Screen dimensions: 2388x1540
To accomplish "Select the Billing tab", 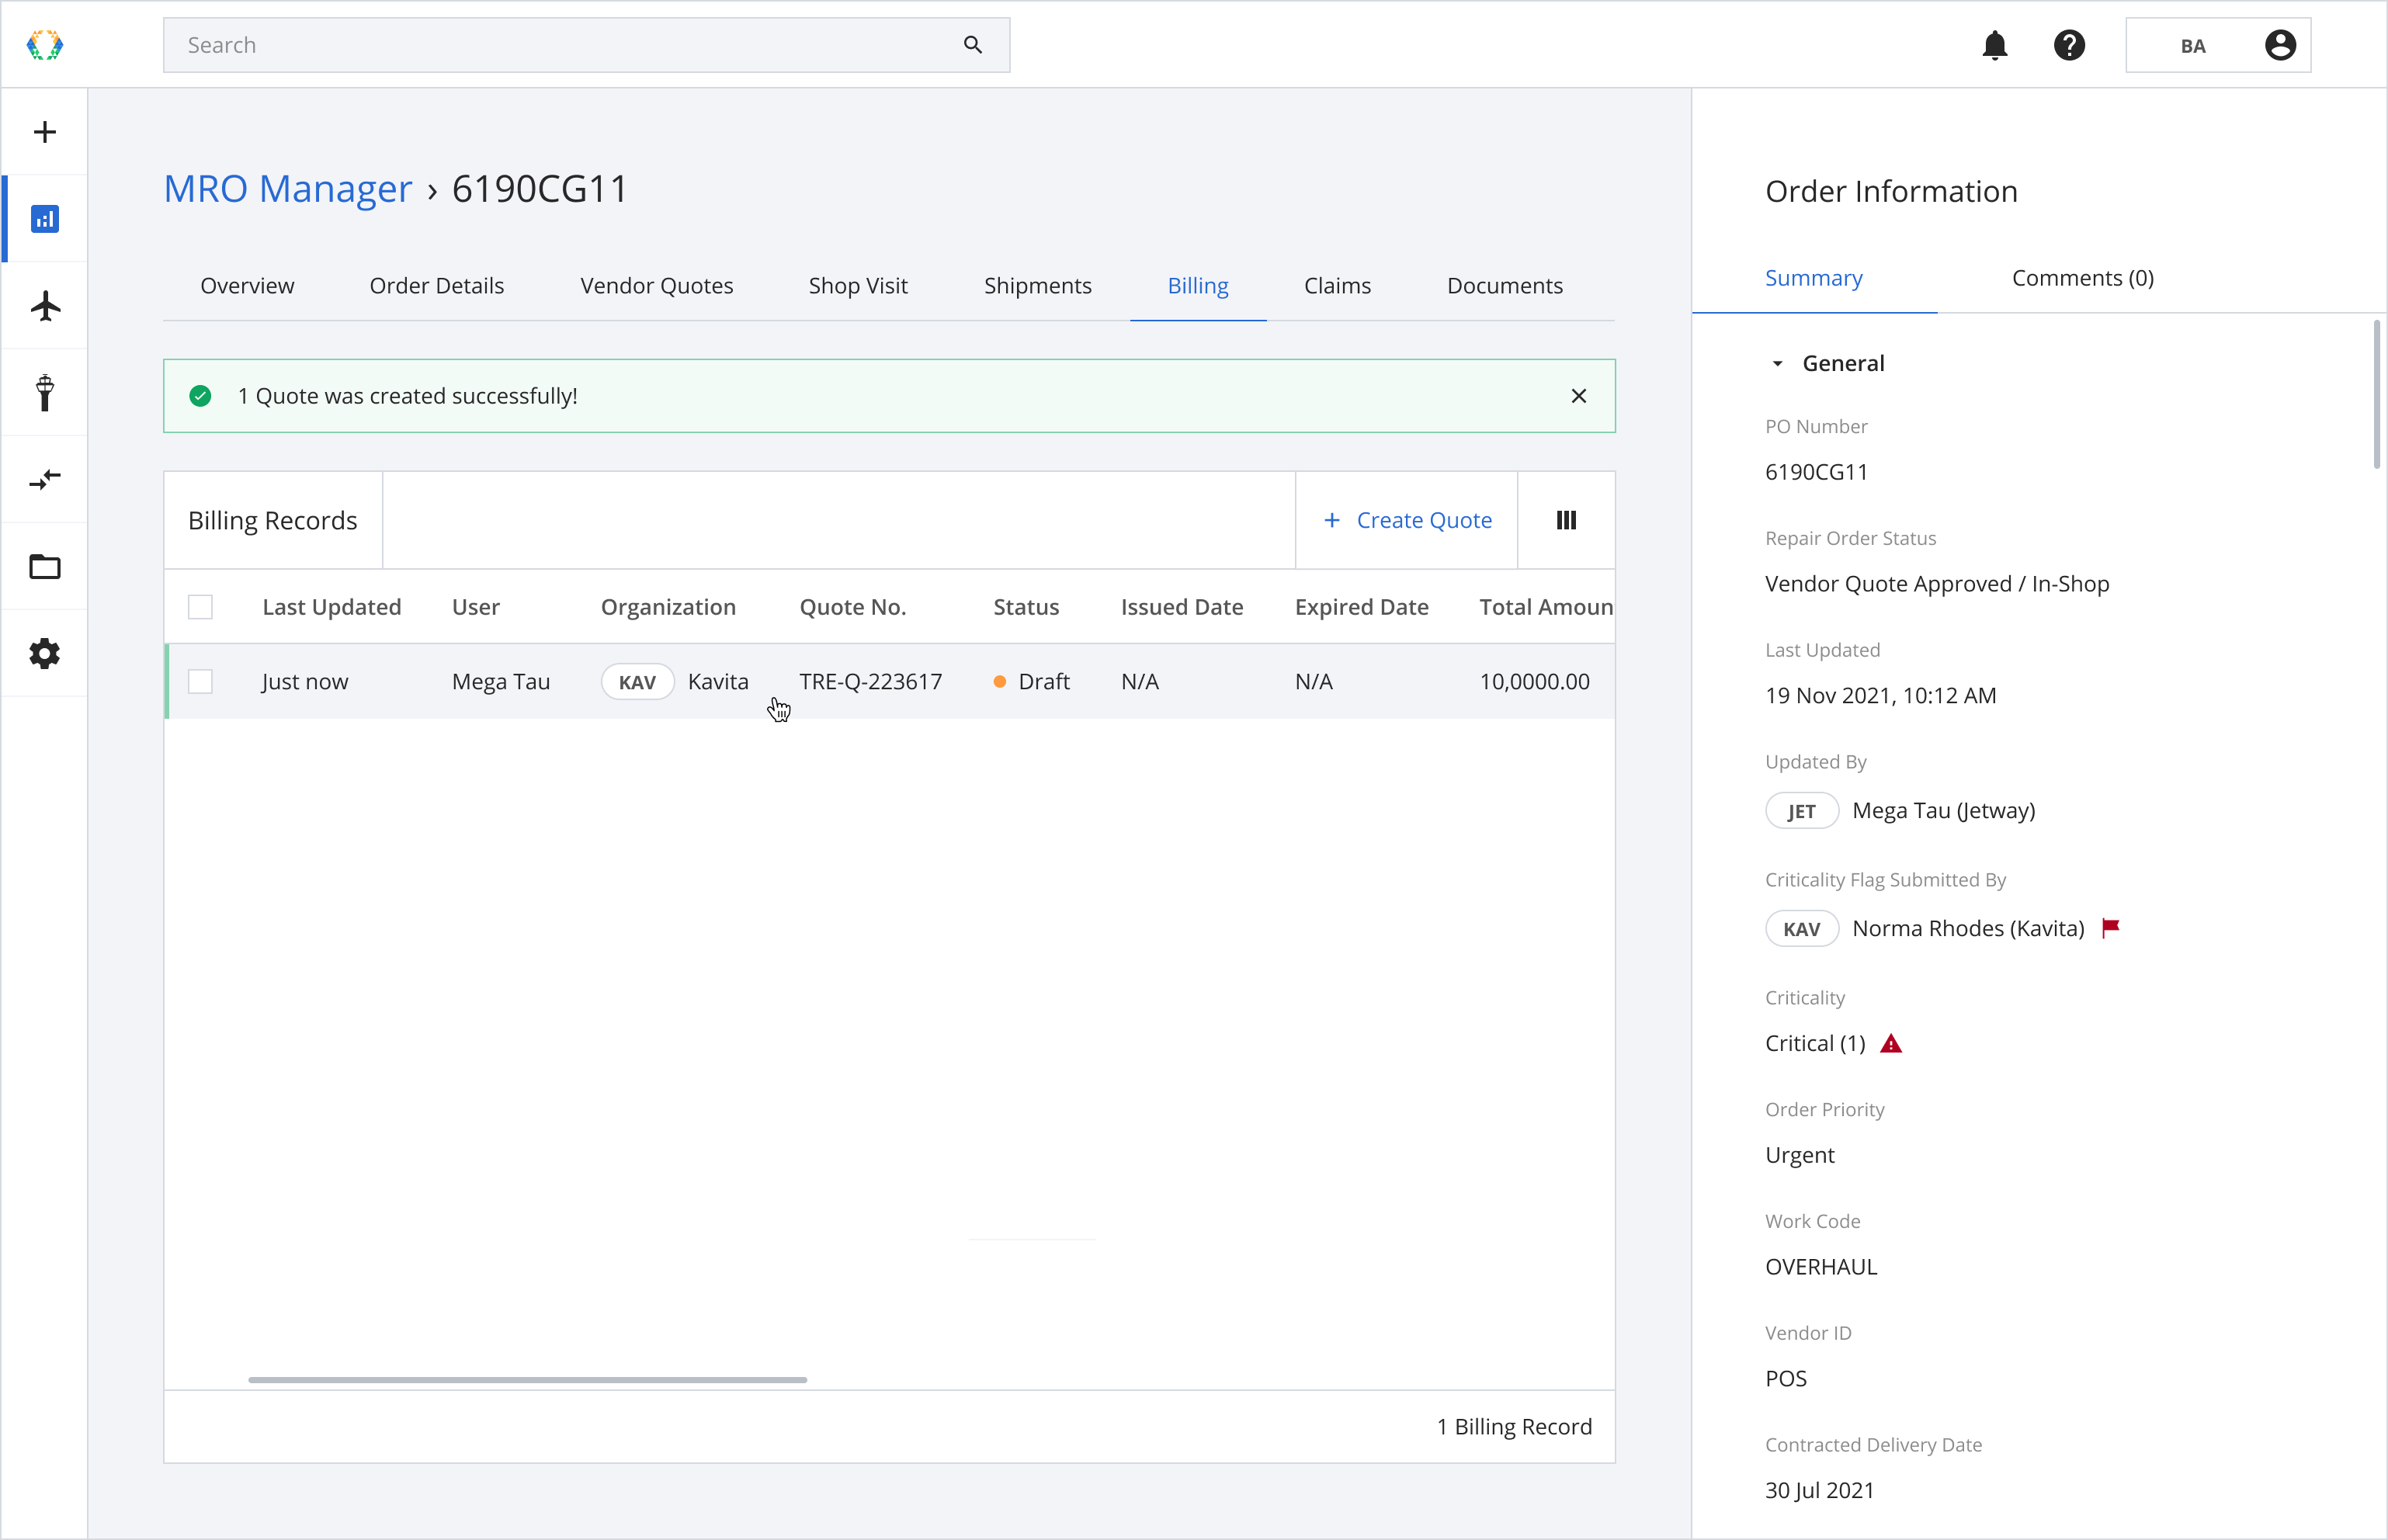I will point(1198,286).
